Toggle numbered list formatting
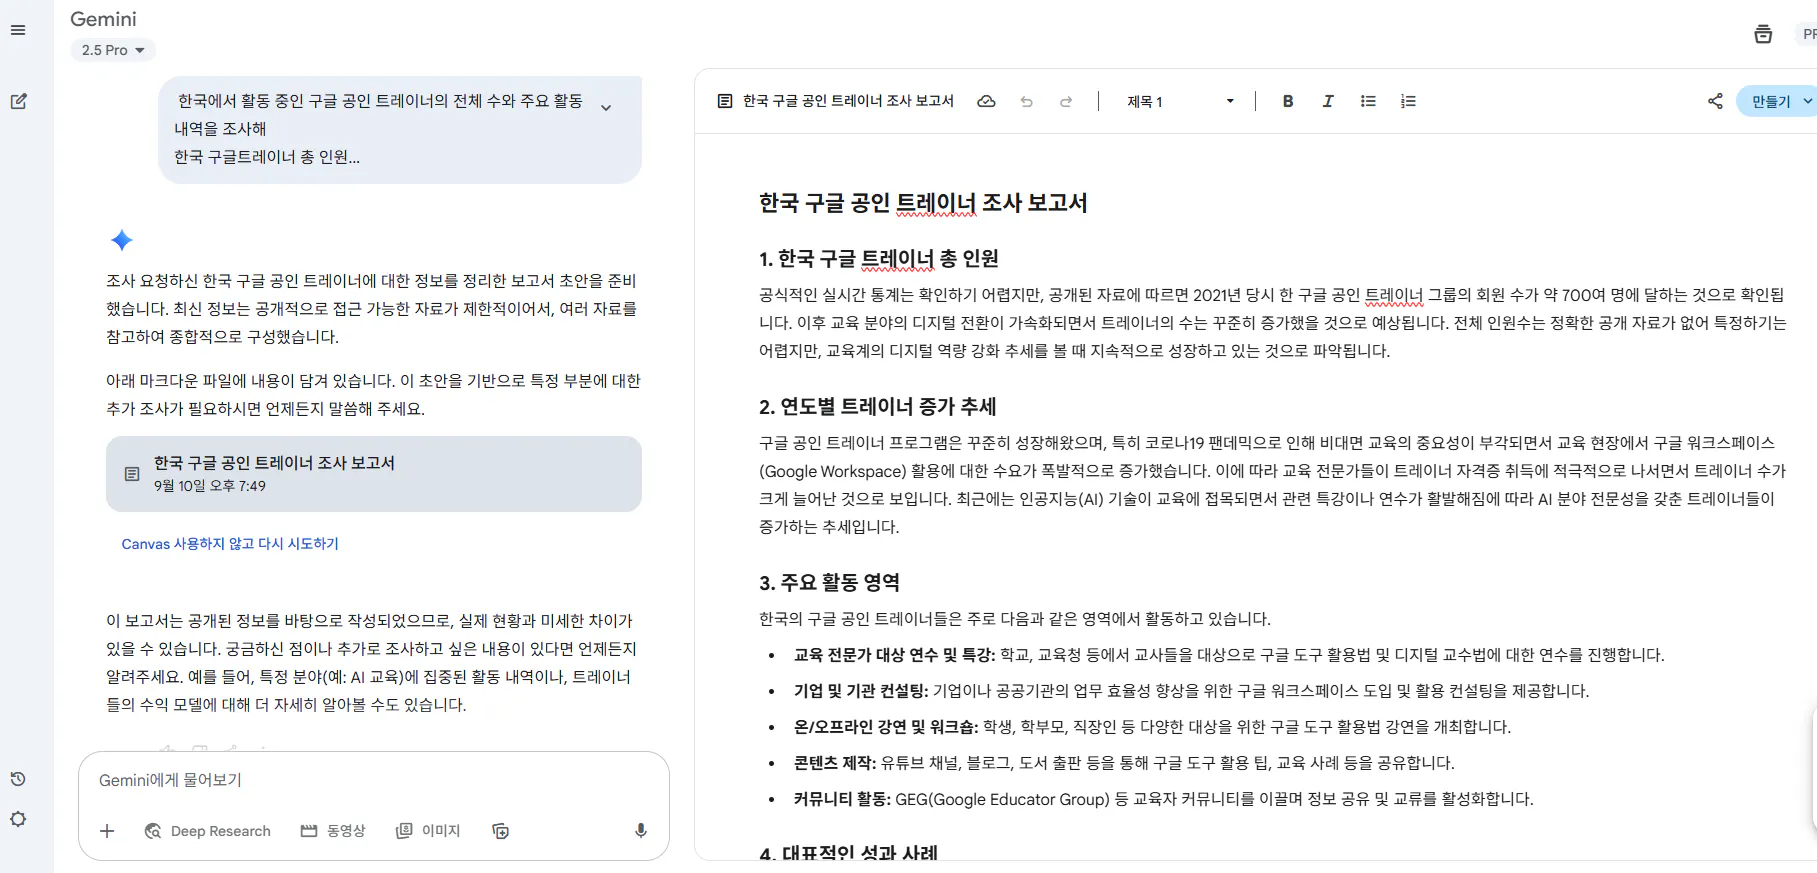Viewport: 1817px width, 873px height. click(x=1408, y=101)
